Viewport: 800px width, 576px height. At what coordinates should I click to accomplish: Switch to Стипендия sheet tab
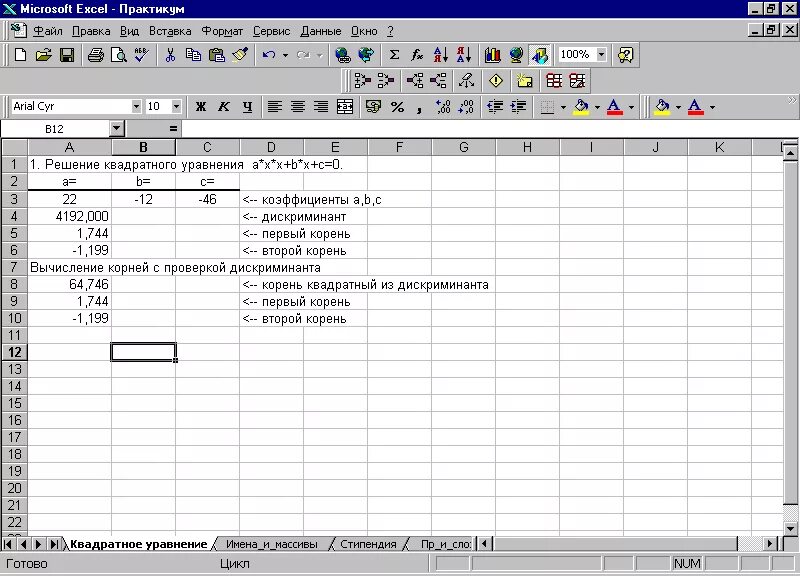tap(368, 544)
